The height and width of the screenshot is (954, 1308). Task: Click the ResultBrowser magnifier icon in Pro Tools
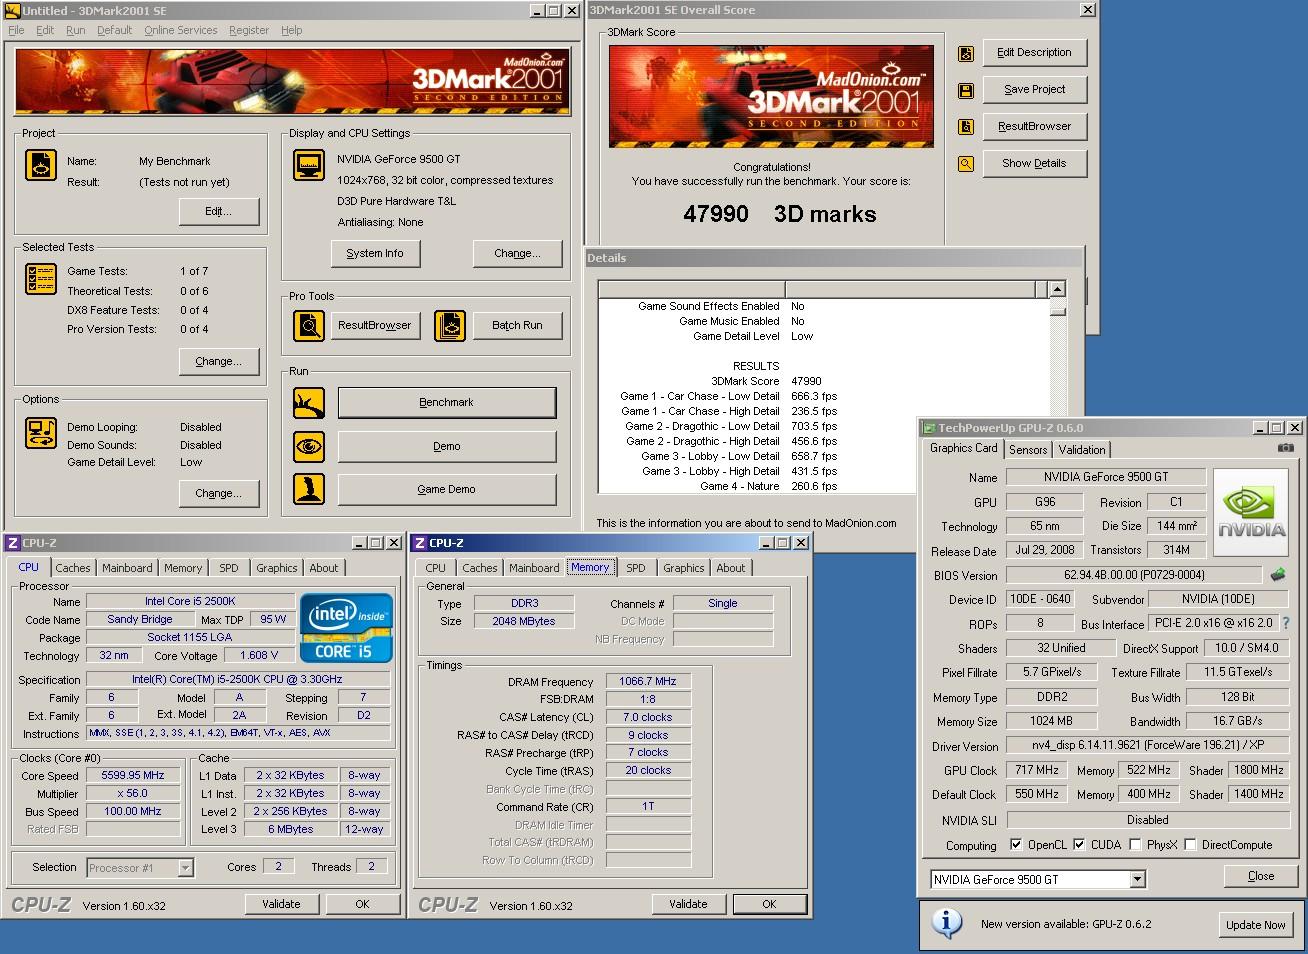pyautogui.click(x=309, y=326)
